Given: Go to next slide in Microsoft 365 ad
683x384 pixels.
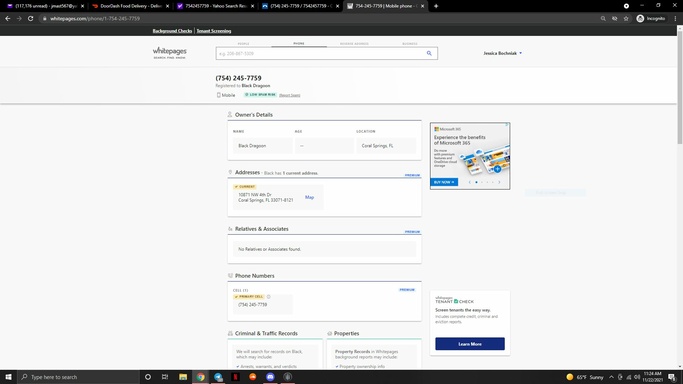Looking at the screenshot, I should [x=499, y=182].
